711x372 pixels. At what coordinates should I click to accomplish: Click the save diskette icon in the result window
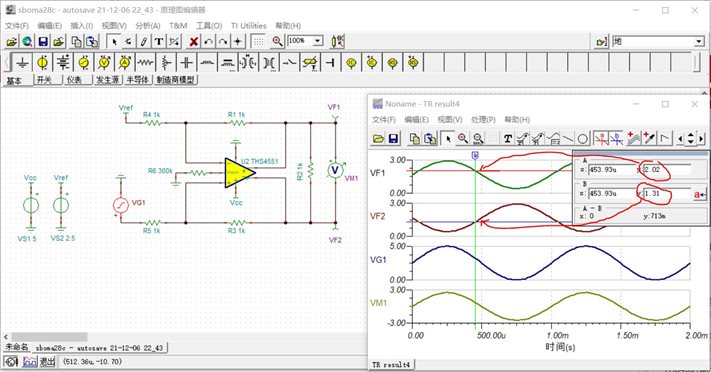[393, 138]
